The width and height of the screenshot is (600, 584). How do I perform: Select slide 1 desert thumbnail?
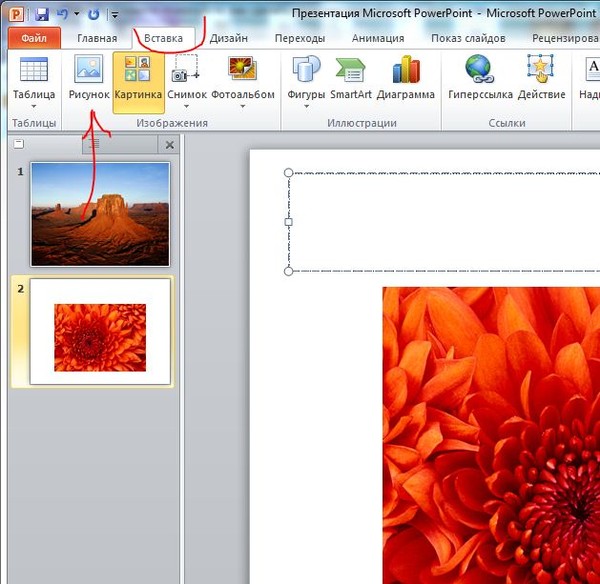100,214
